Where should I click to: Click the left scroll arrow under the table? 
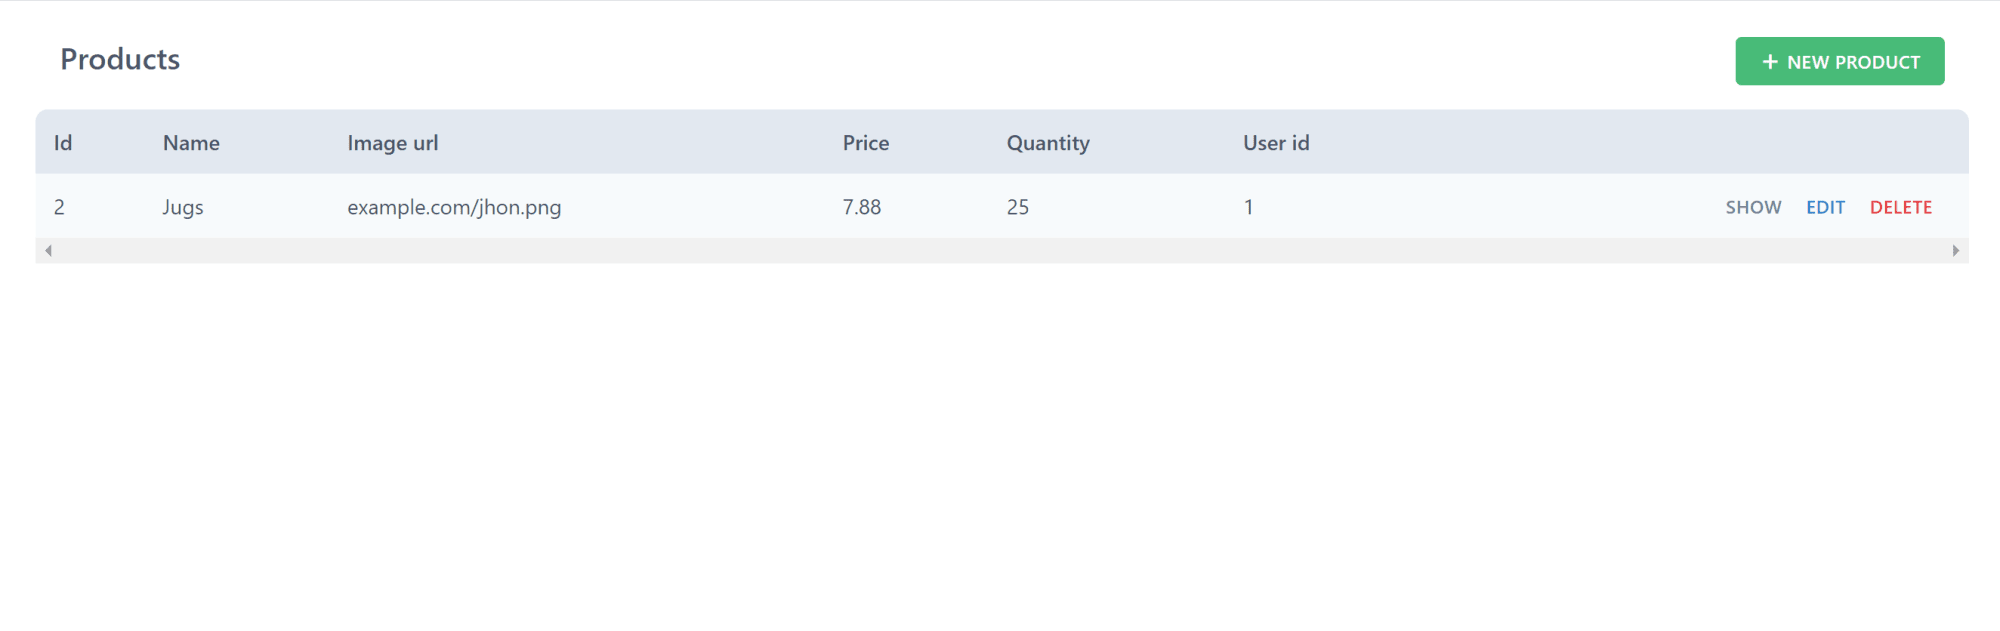tap(48, 250)
